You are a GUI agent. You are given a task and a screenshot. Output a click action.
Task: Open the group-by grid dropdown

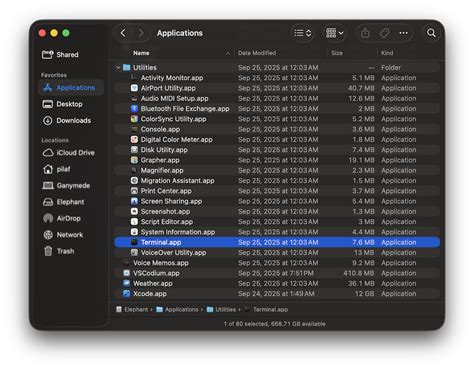[x=334, y=33]
